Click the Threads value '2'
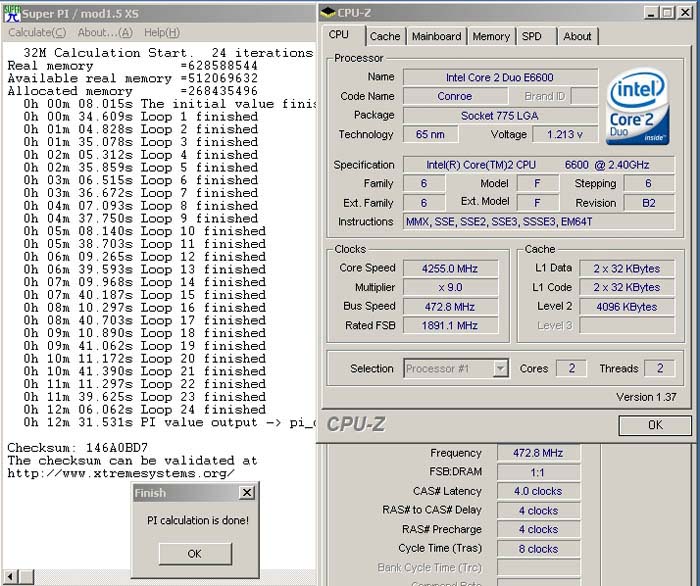The height and width of the screenshot is (586, 700). pyautogui.click(x=659, y=368)
